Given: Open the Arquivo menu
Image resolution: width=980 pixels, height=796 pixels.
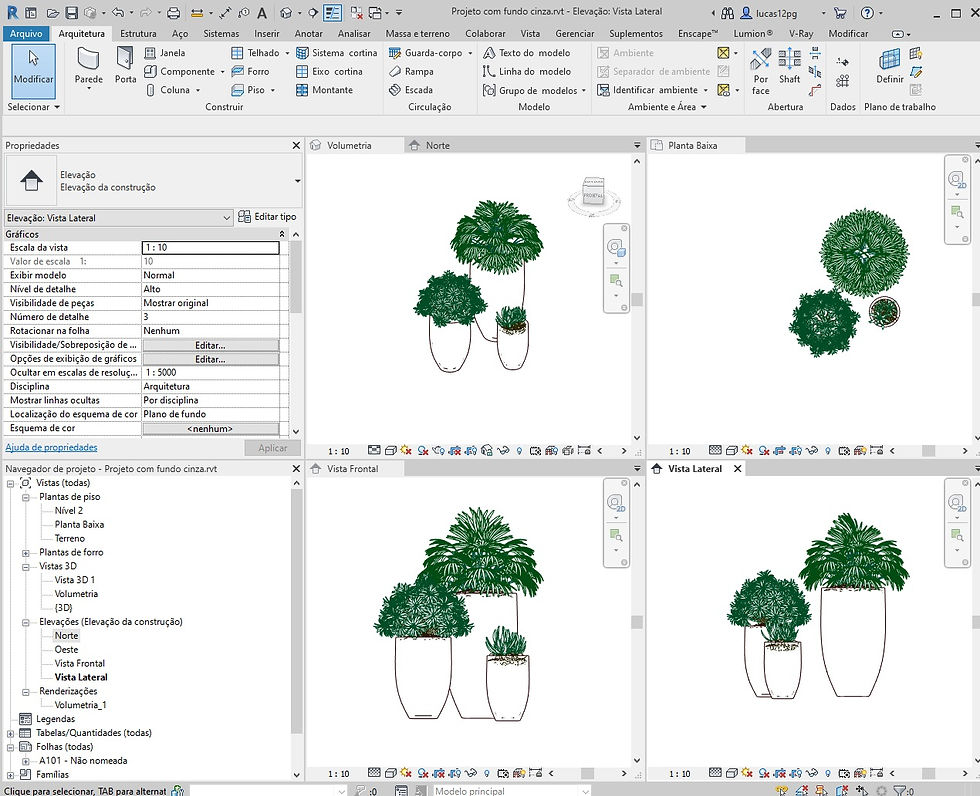Looking at the screenshot, I should pyautogui.click(x=26, y=33).
